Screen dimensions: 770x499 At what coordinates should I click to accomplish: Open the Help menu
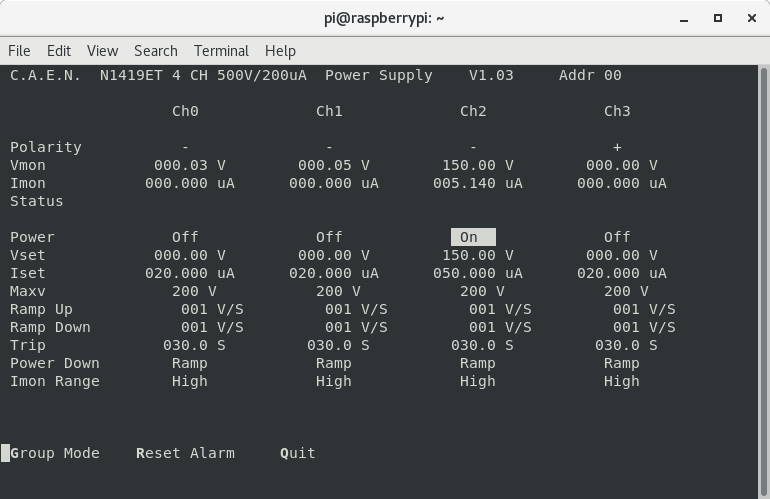point(280,51)
